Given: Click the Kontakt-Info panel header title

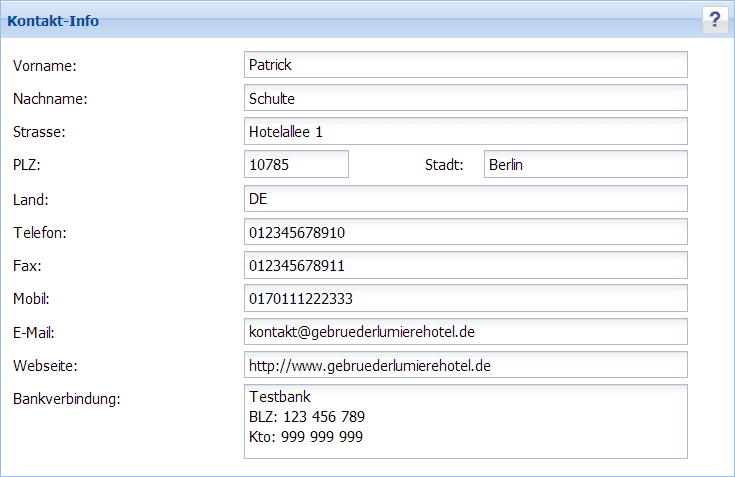Looking at the screenshot, I should 53,21.
